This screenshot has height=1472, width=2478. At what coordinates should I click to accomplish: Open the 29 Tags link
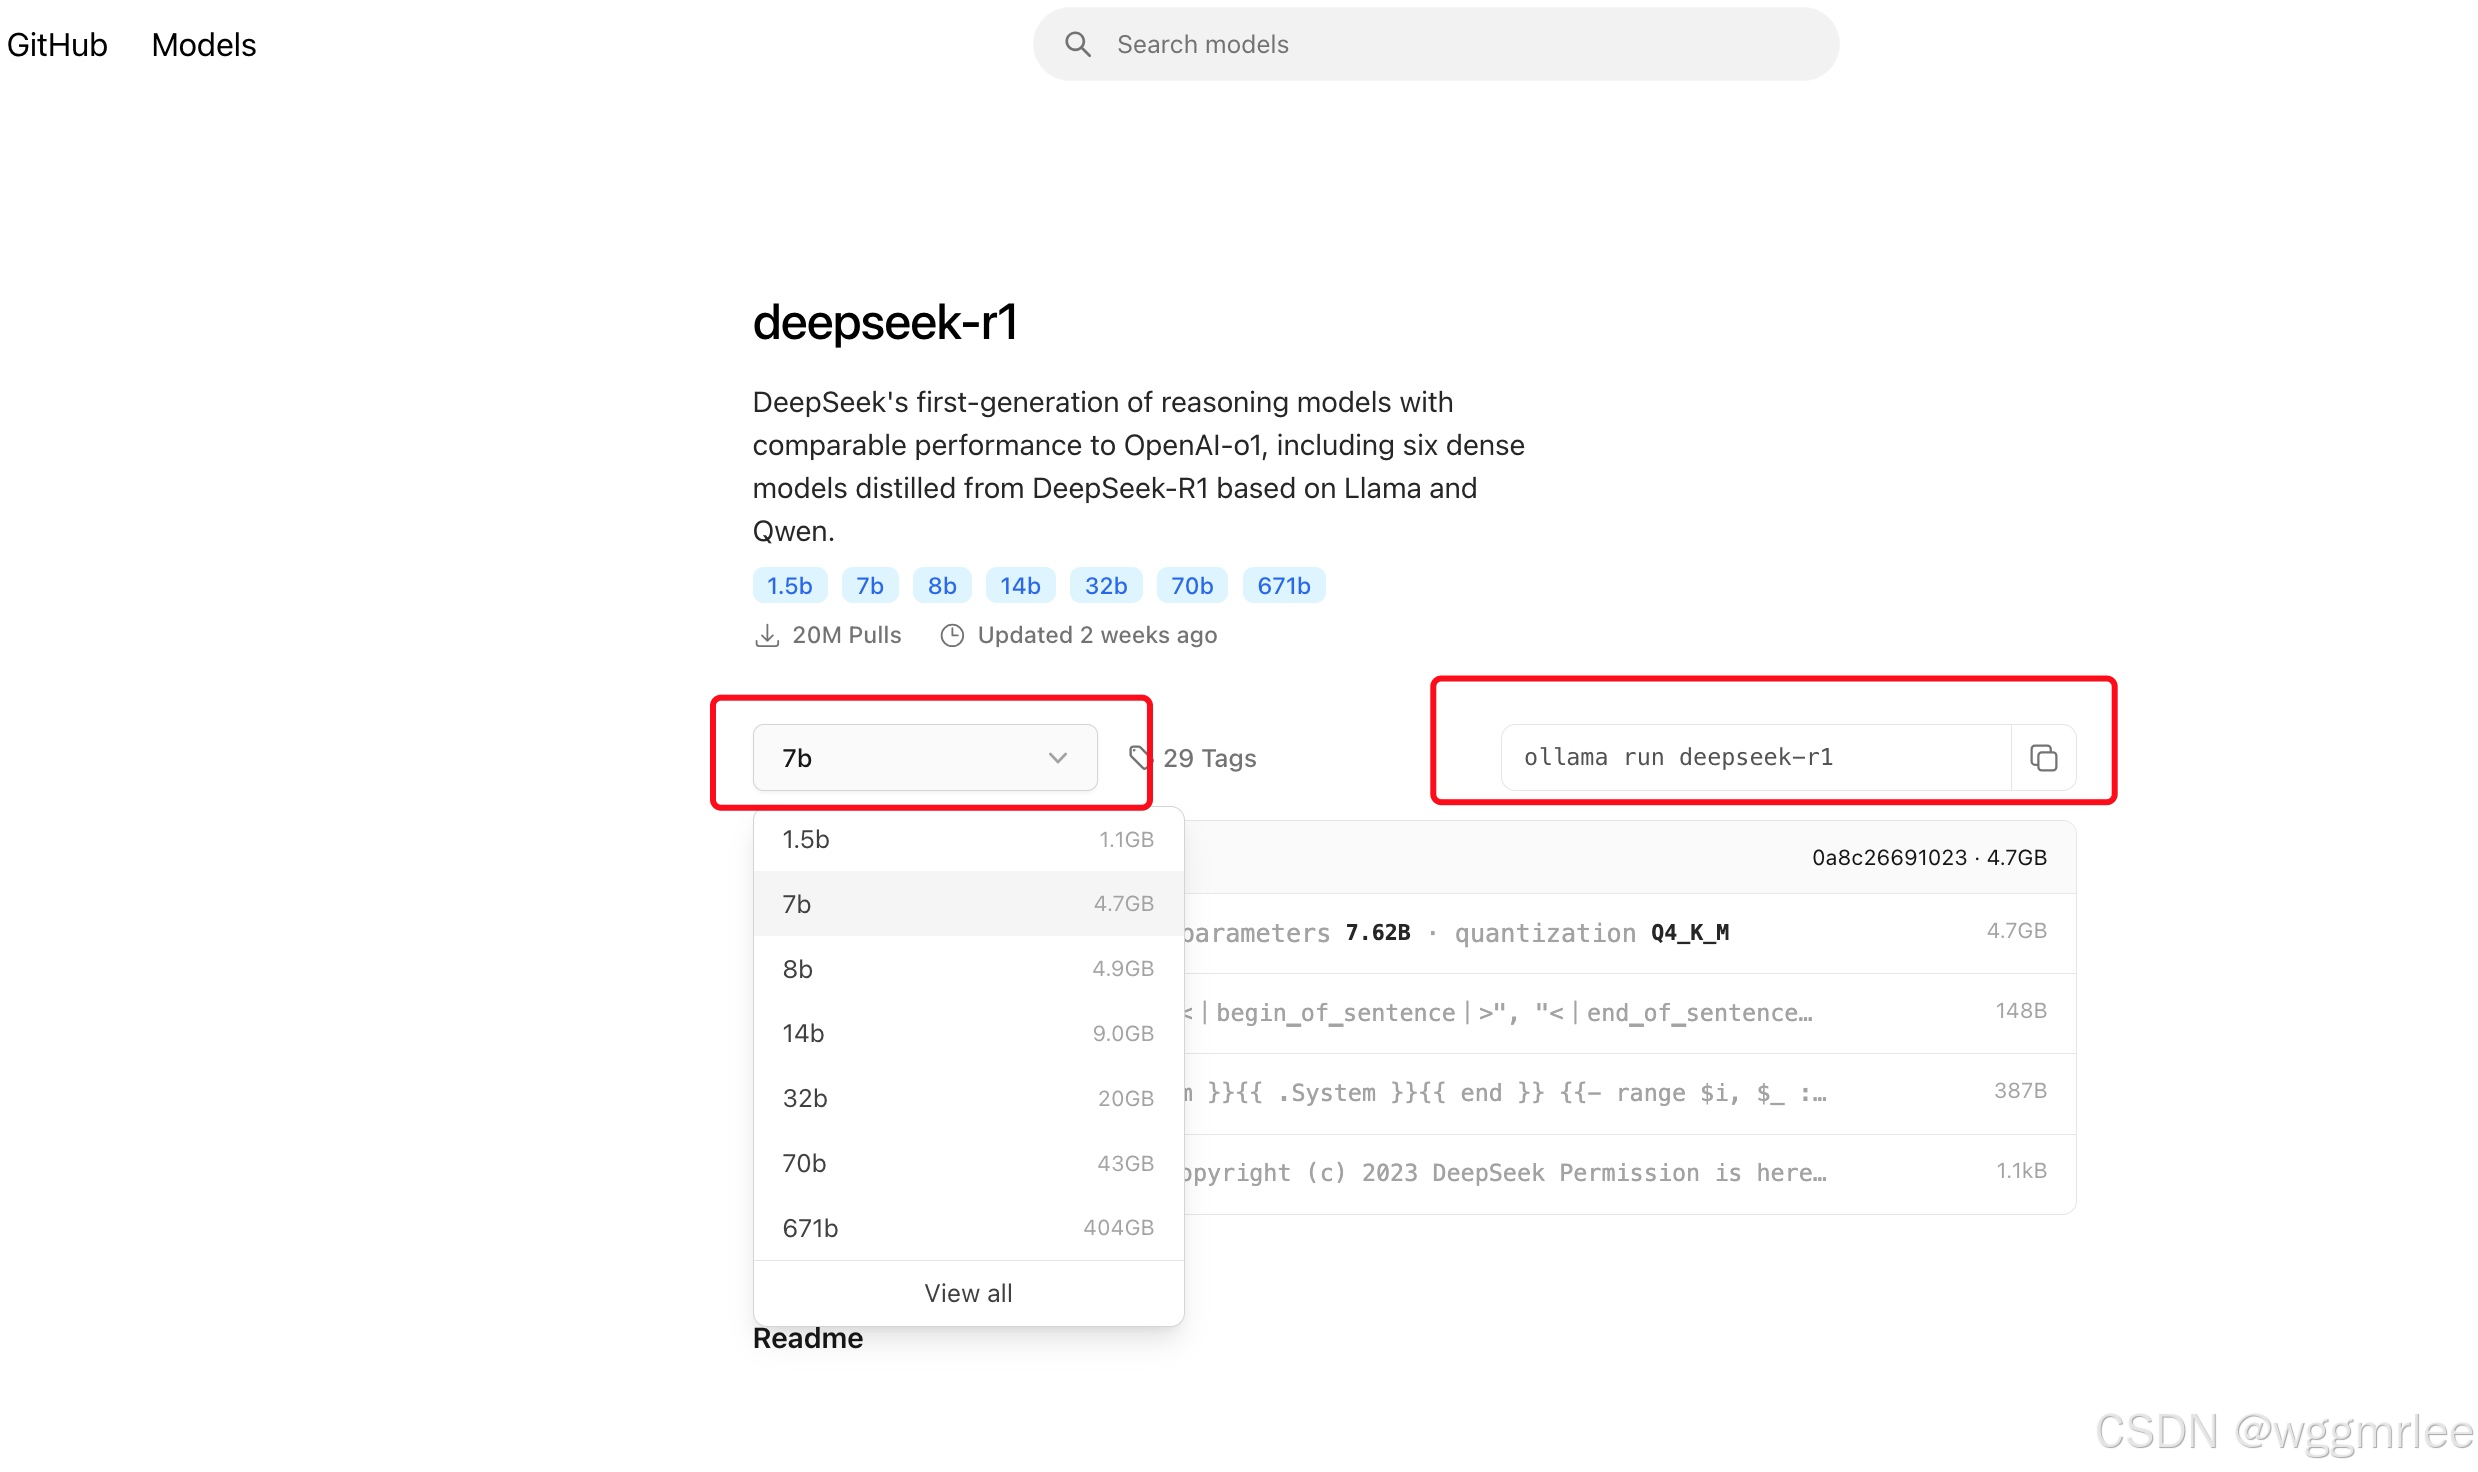click(1208, 758)
